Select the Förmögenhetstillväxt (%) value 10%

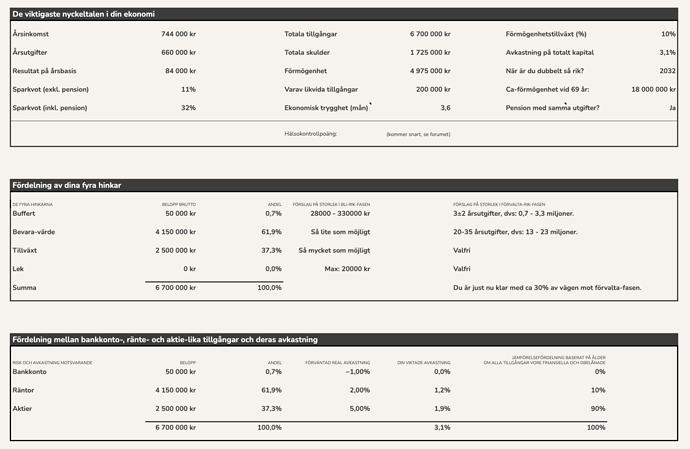pyautogui.click(x=668, y=34)
